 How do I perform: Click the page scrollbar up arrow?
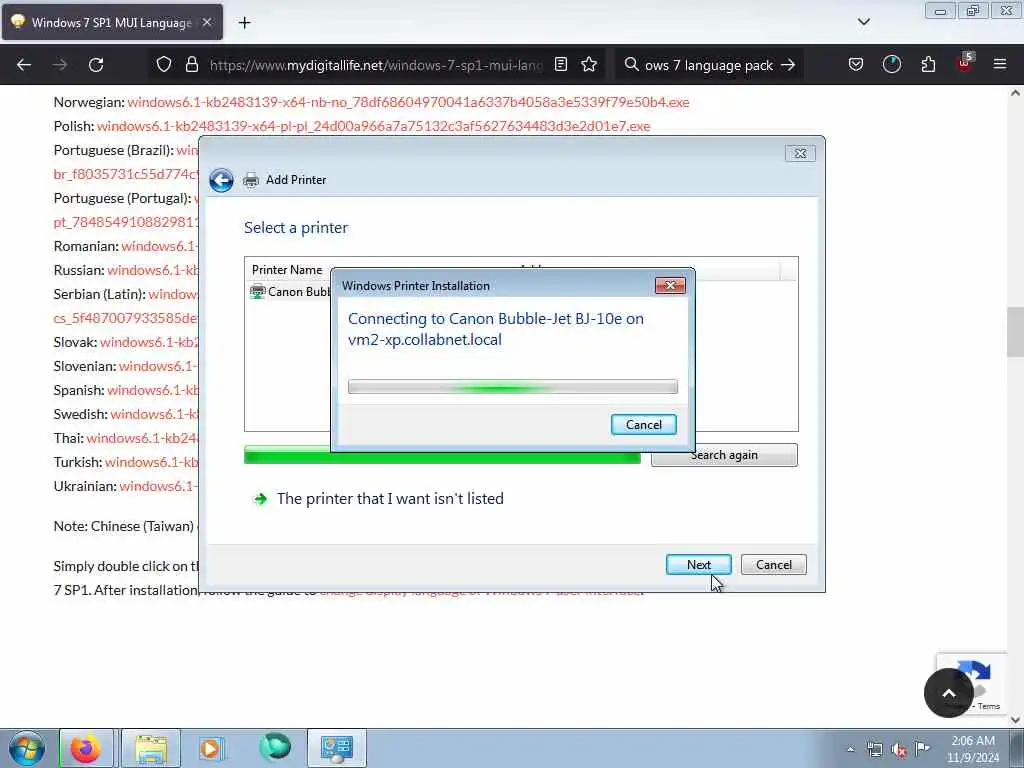(1015, 93)
